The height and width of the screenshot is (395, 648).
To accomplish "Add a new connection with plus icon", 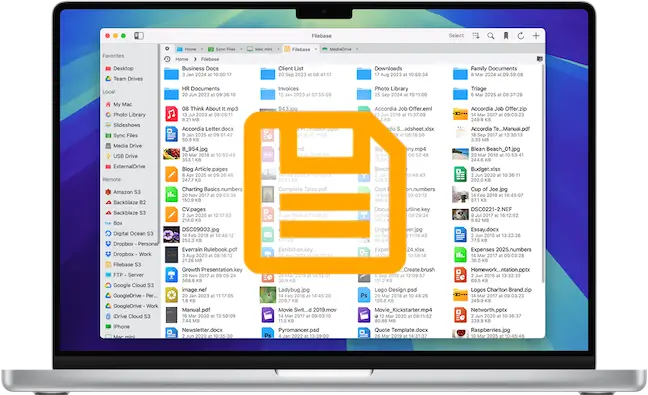I will 536,36.
